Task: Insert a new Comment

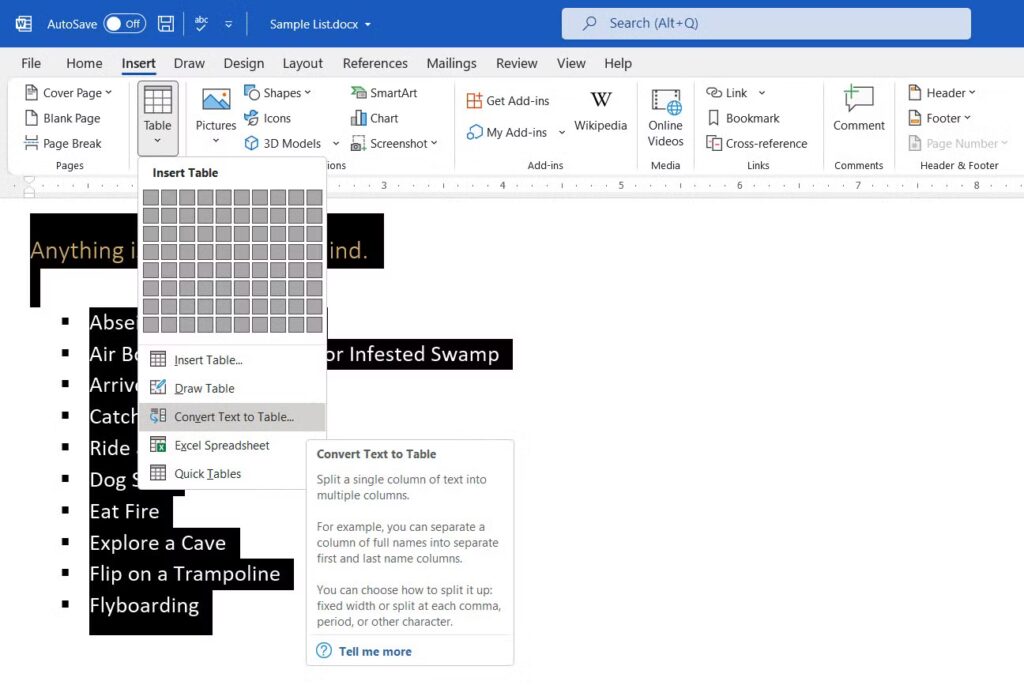Action: (858, 110)
